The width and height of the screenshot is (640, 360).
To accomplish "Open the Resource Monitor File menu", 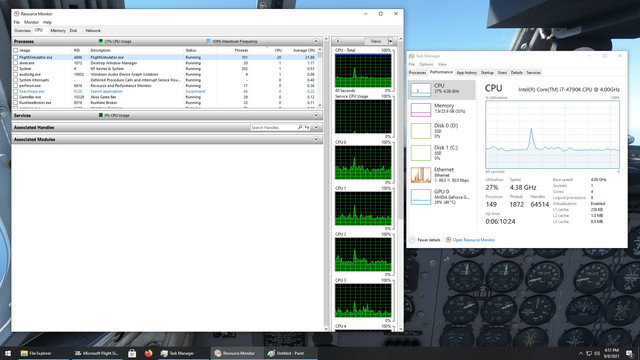I will pyautogui.click(x=17, y=22).
